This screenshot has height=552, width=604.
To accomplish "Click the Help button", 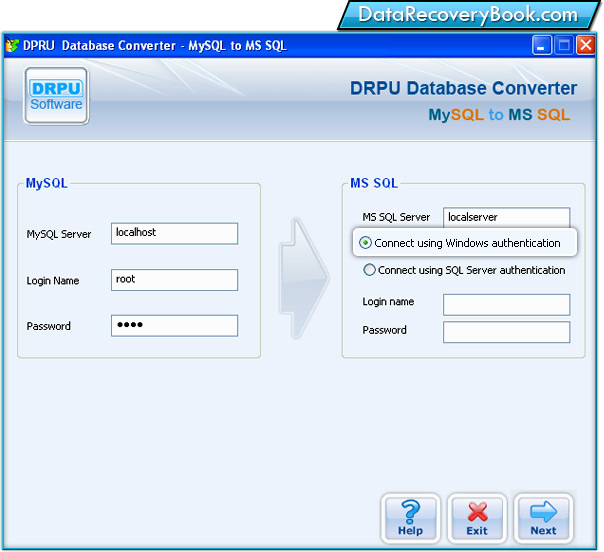I will tap(411, 518).
